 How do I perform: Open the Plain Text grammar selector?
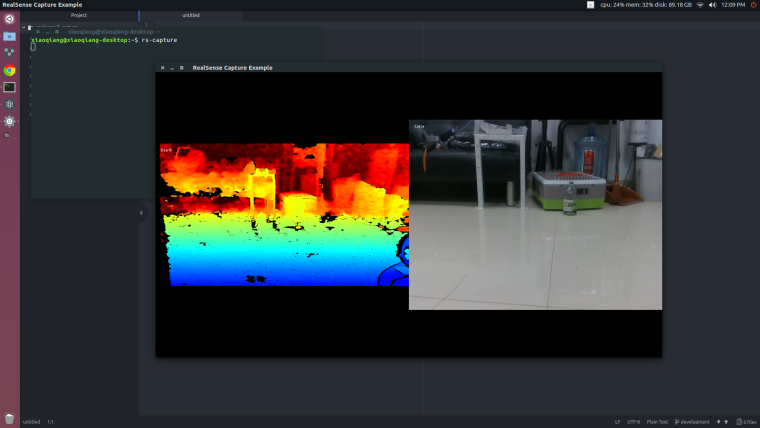pos(657,422)
